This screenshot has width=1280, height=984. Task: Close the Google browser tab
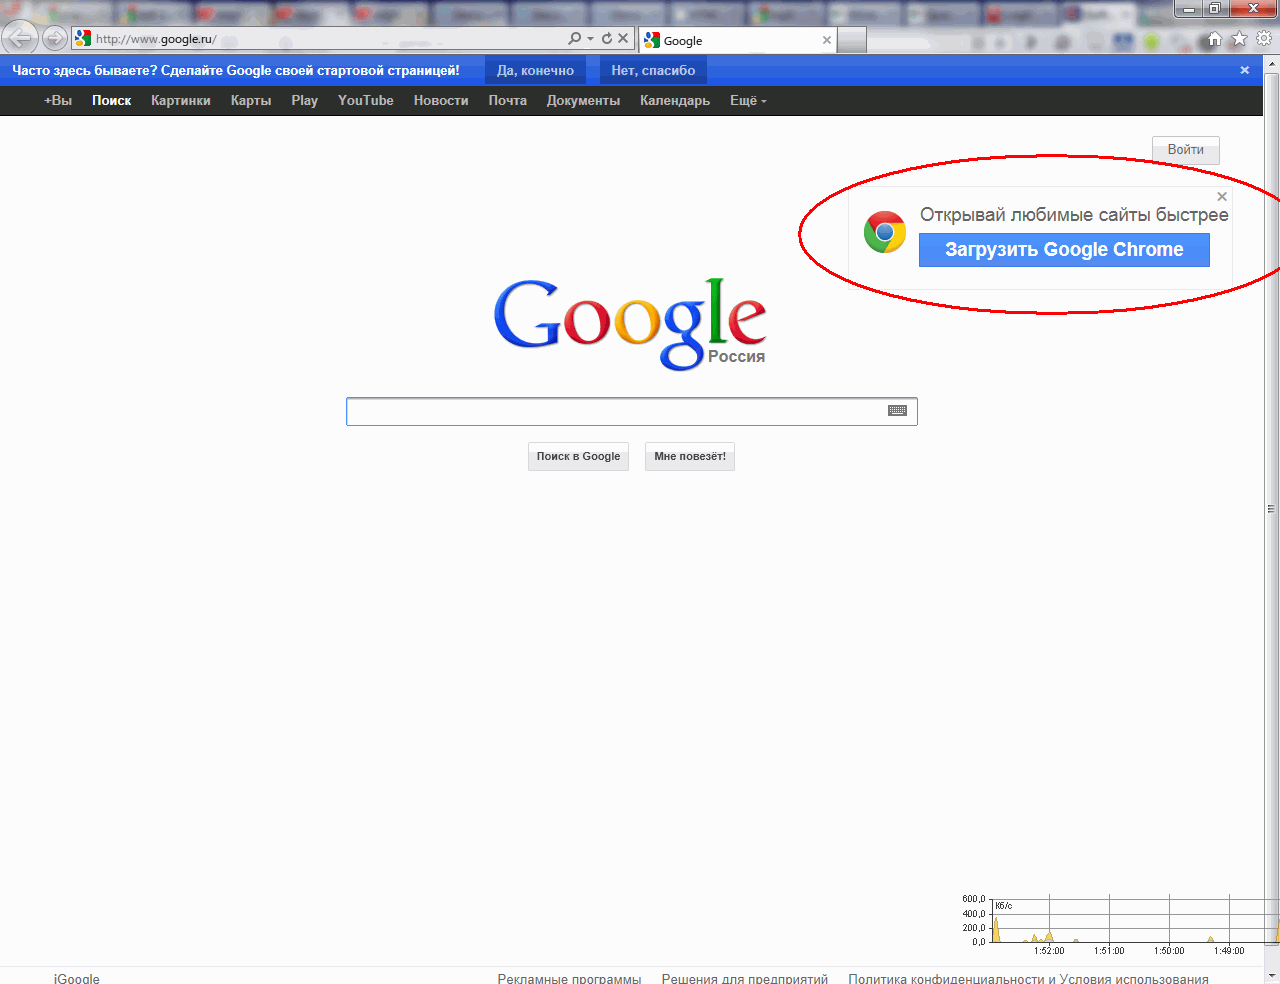pos(827,40)
